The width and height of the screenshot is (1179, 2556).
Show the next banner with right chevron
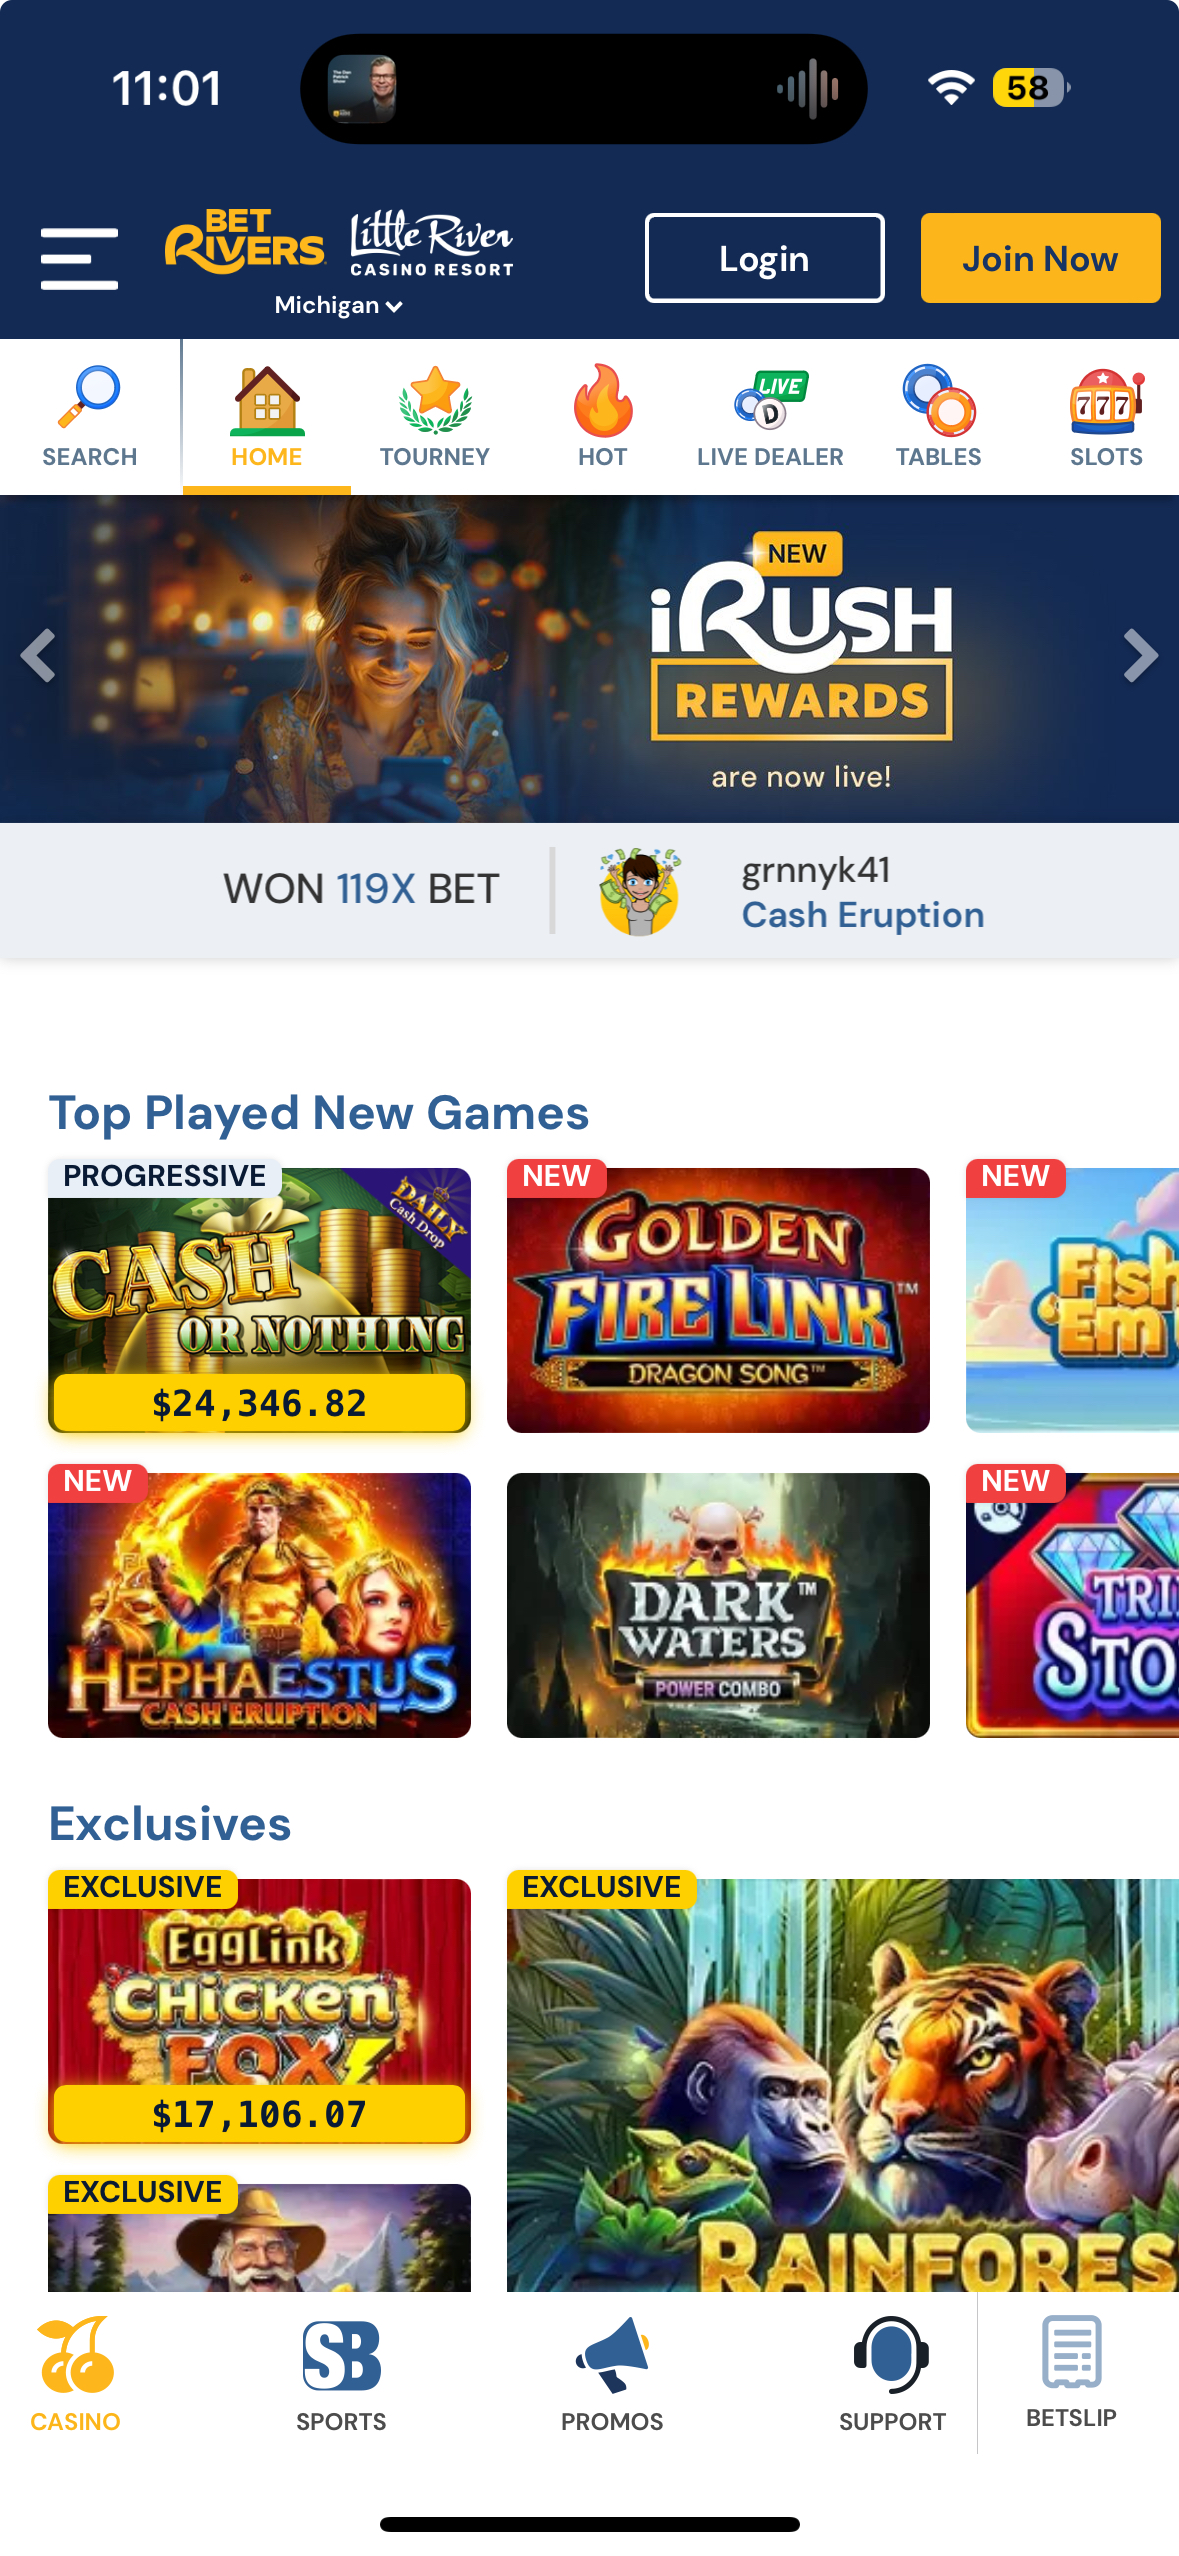pyautogui.click(x=1140, y=656)
